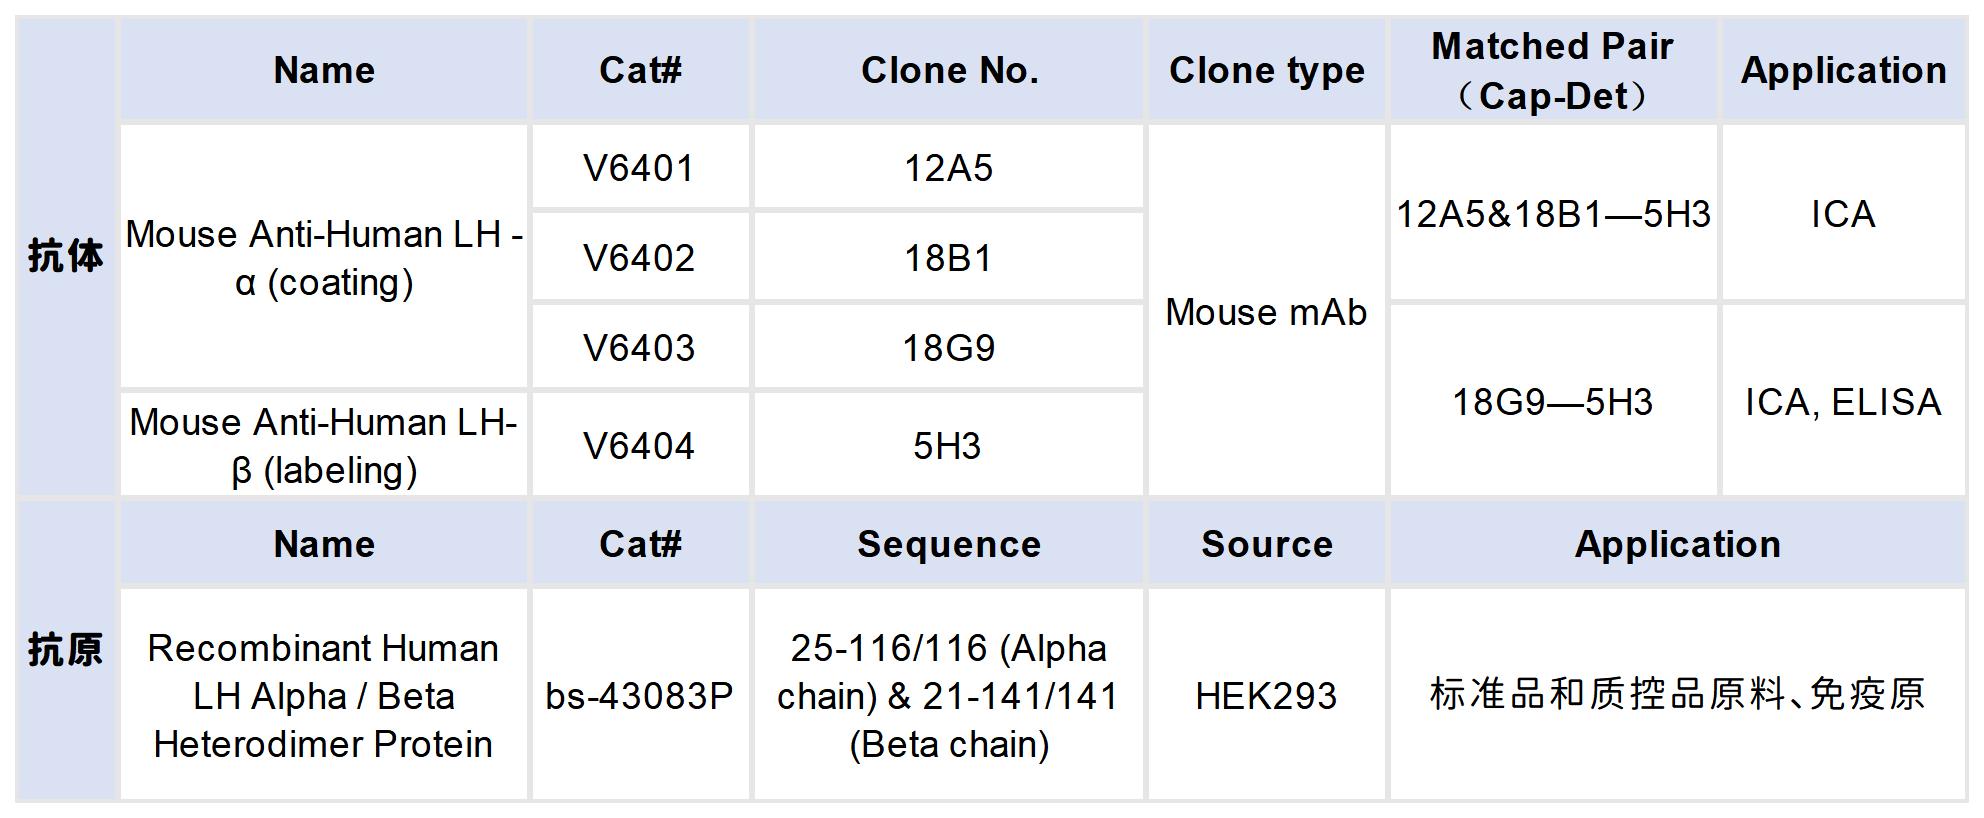Image resolution: width=1984 pixels, height=818 pixels.
Task: Click the 18G9—5H3 matched pair cell
Action: coord(1553,402)
